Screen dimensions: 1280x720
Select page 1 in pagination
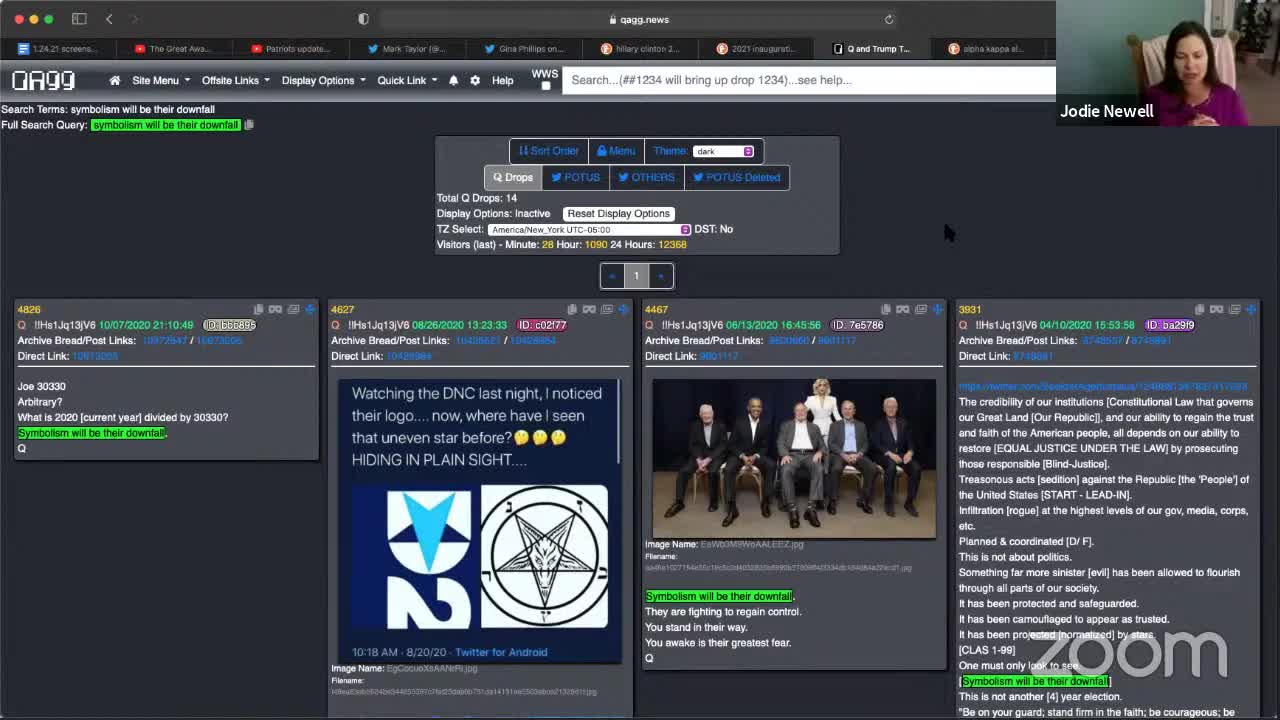[636, 276]
